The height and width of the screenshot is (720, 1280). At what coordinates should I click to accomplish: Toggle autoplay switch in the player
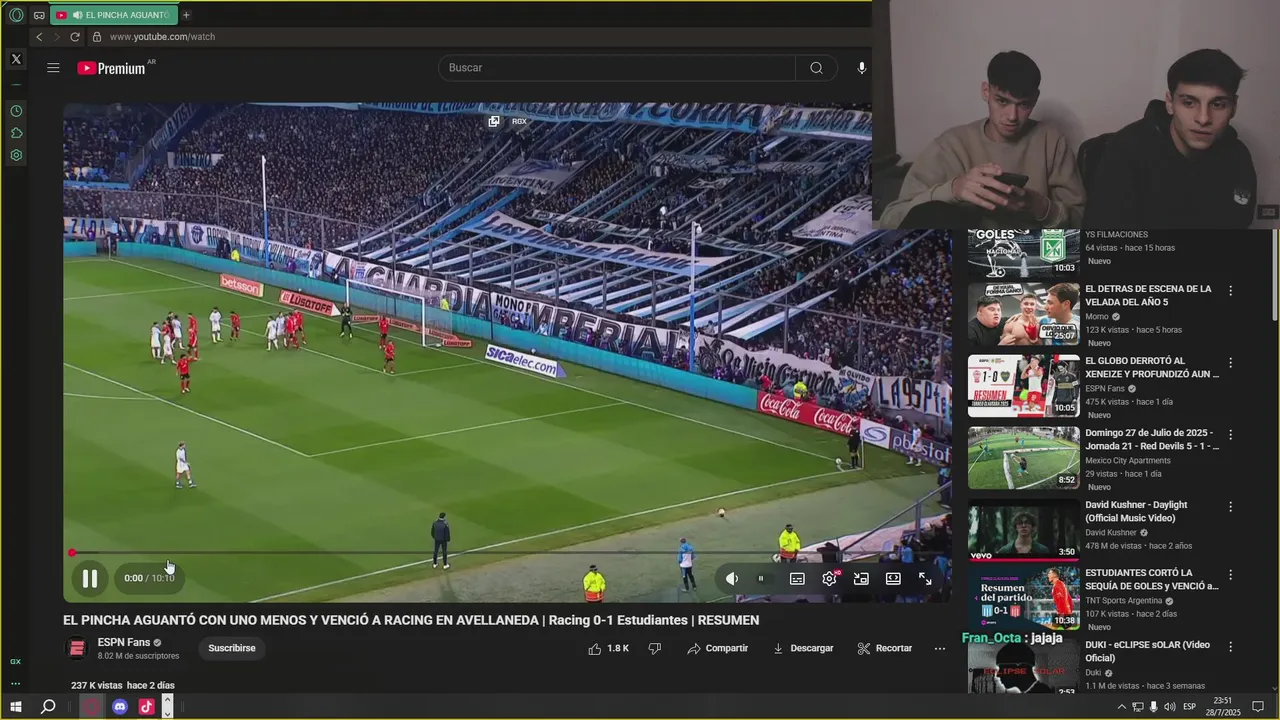click(761, 578)
